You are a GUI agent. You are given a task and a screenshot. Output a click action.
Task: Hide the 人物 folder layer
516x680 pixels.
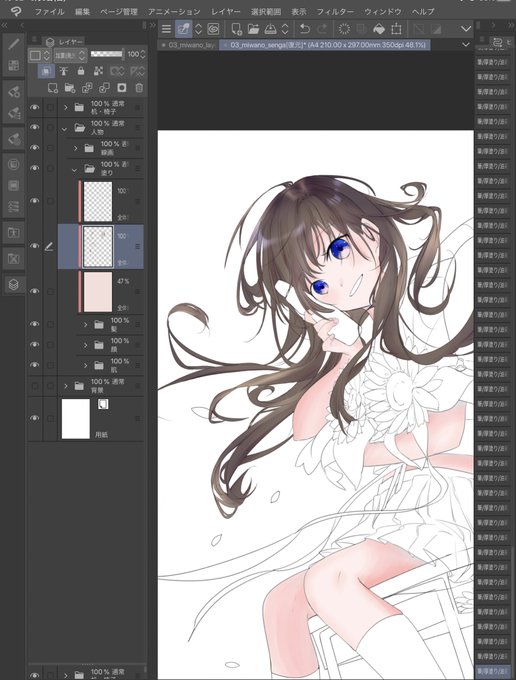coord(35,128)
